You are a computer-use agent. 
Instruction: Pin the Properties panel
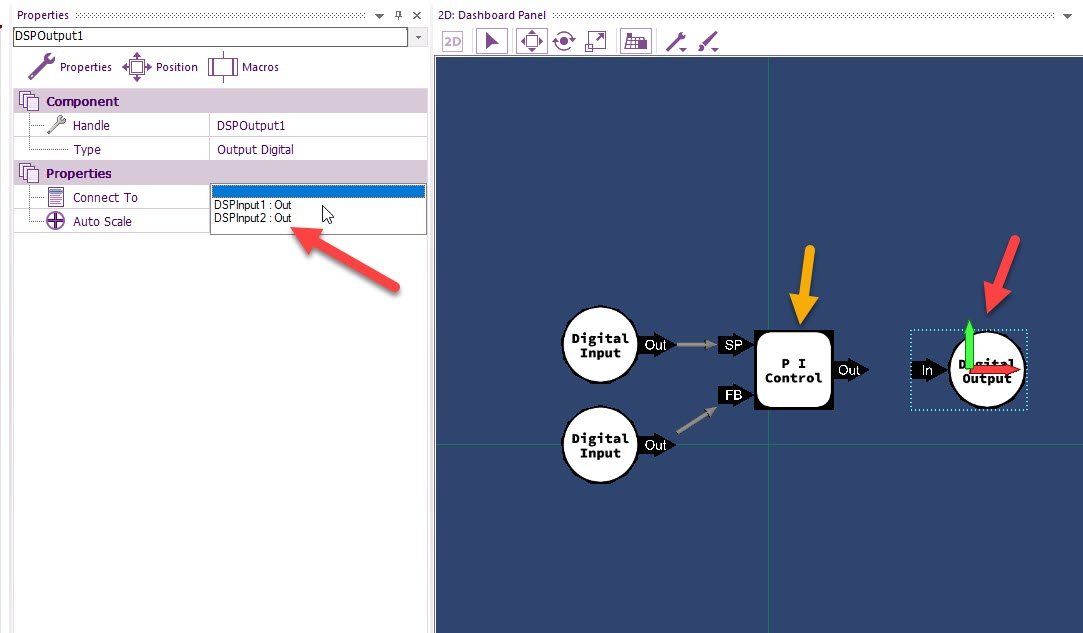(x=398, y=15)
